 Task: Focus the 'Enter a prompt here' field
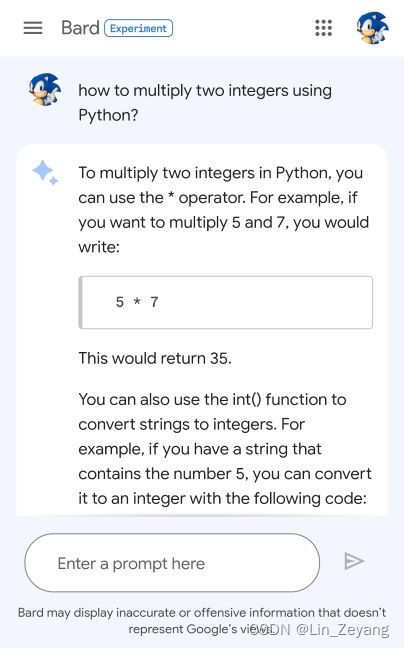[172, 563]
